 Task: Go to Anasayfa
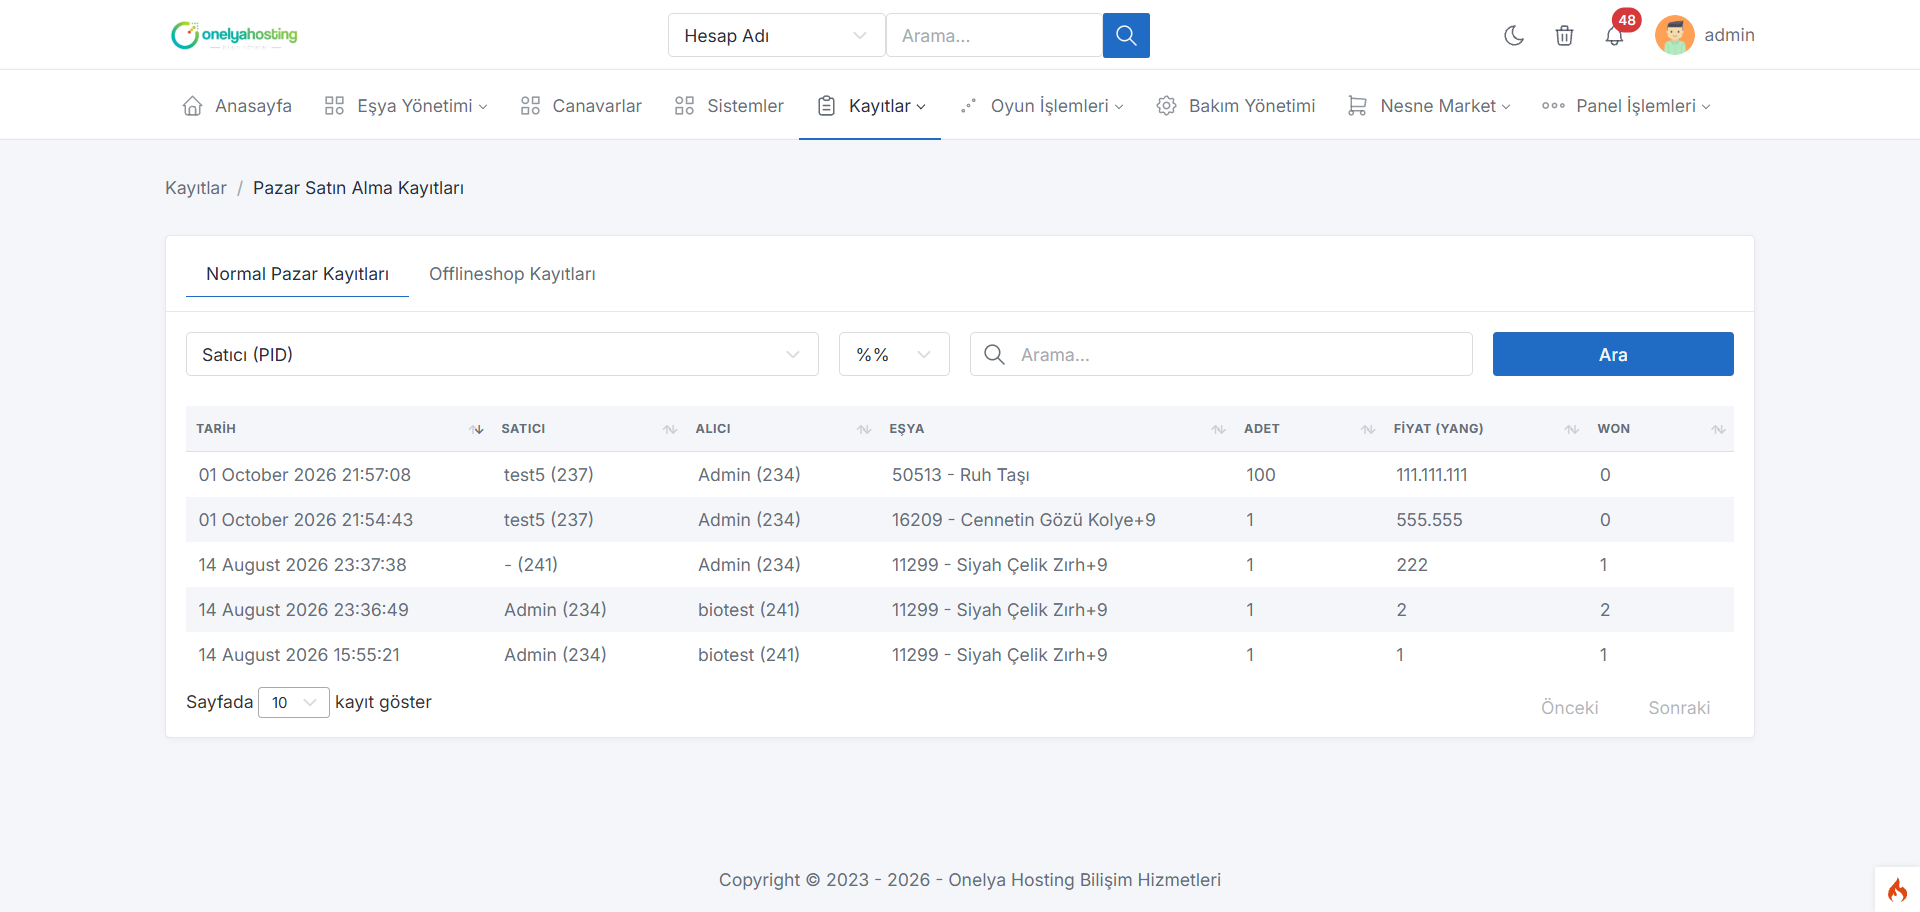[x=237, y=106]
